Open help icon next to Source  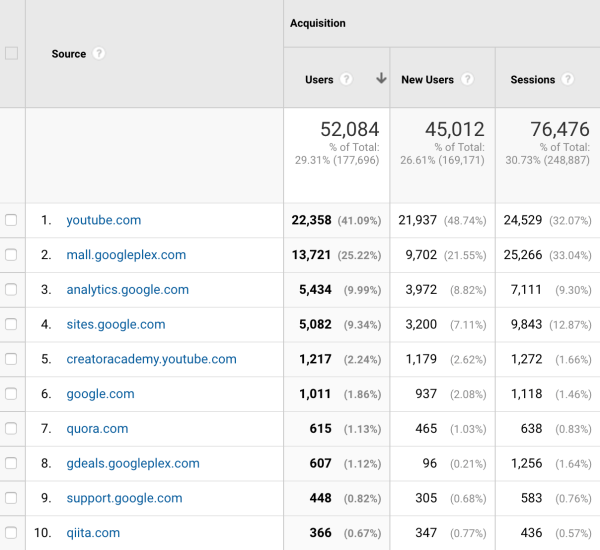pyautogui.click(x=99, y=53)
